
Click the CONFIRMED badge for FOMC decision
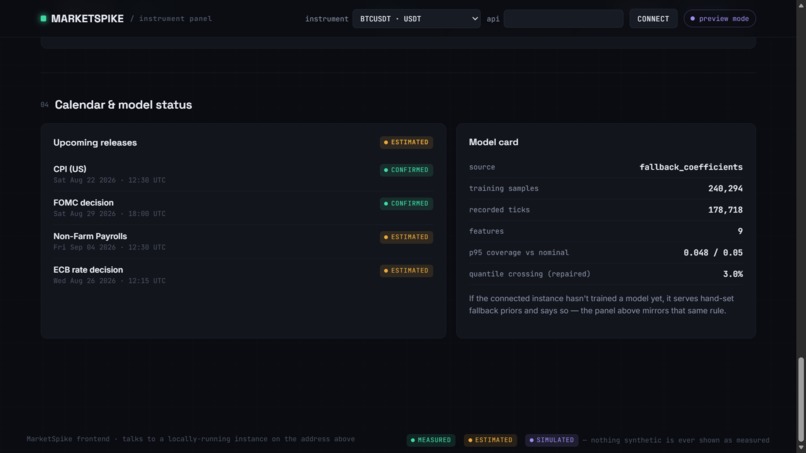(406, 204)
